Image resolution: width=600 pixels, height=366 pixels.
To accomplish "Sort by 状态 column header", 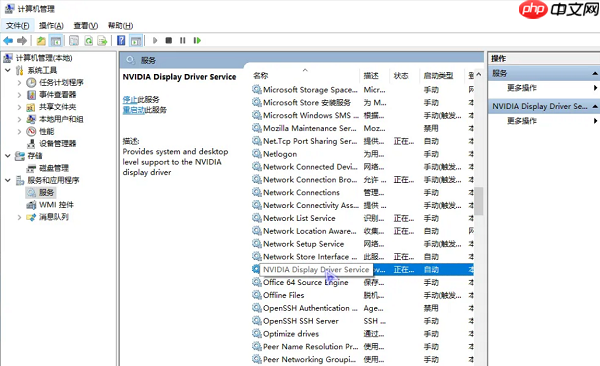I will coord(404,75).
